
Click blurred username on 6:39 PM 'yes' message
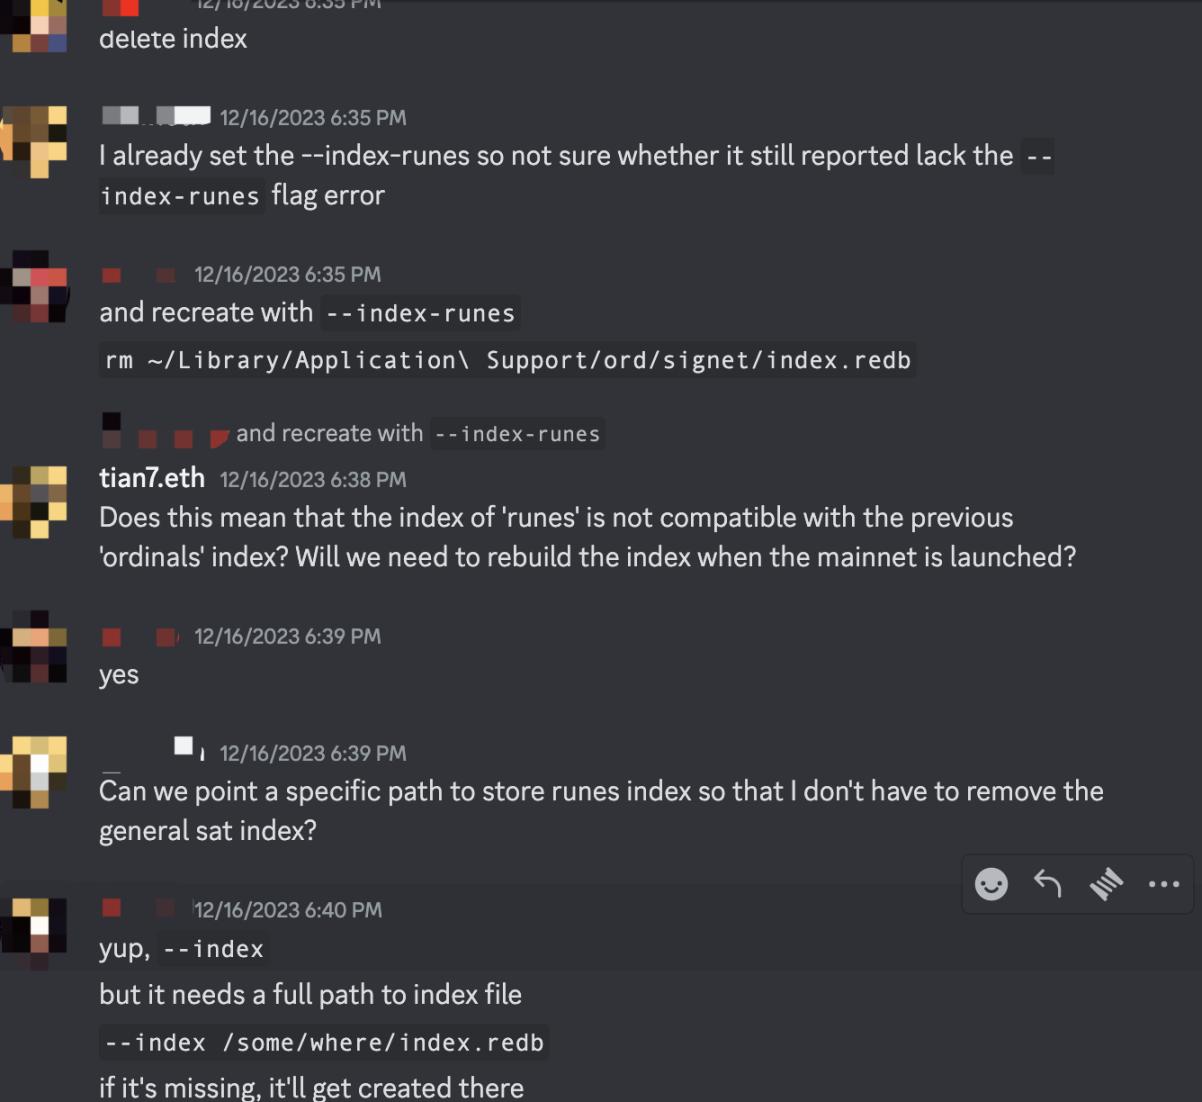140,637
